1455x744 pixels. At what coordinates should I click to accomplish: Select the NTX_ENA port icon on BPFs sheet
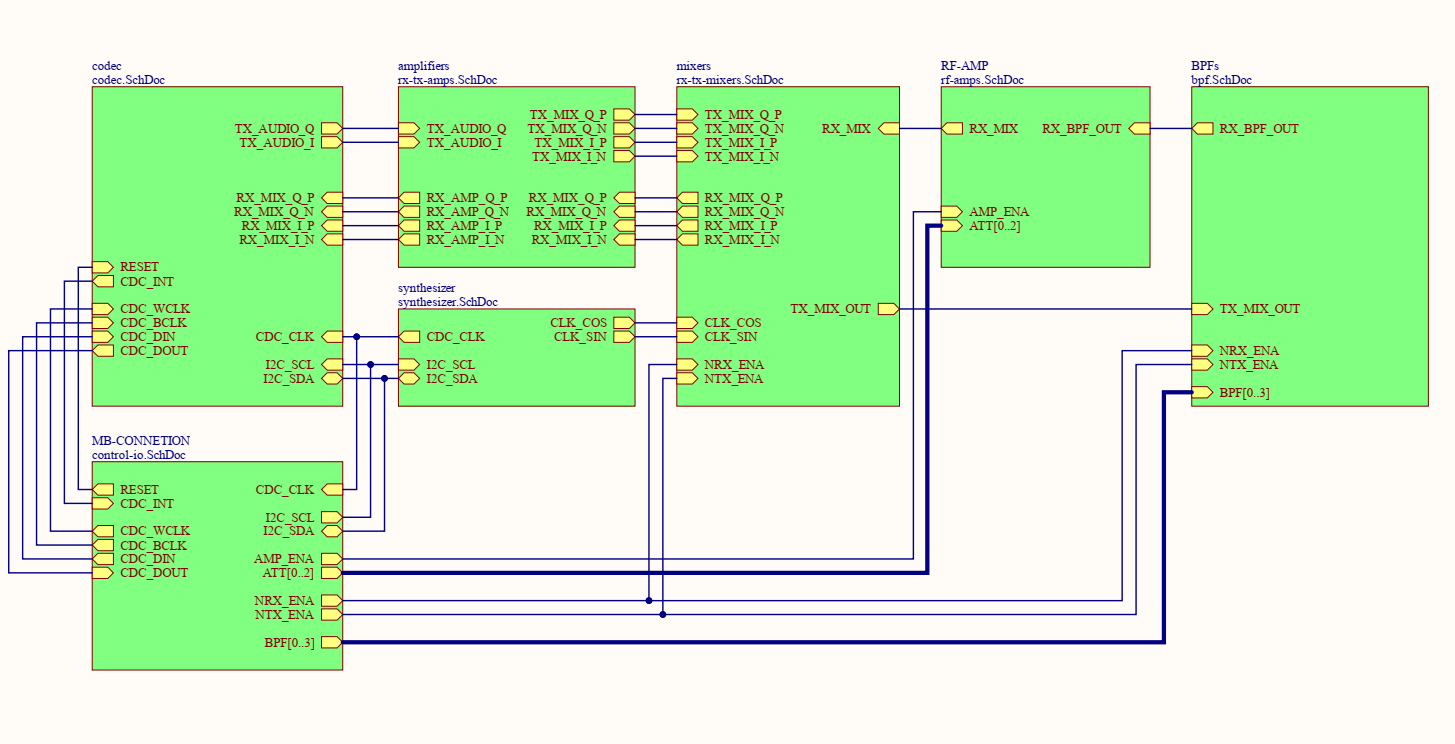pyautogui.click(x=1203, y=365)
